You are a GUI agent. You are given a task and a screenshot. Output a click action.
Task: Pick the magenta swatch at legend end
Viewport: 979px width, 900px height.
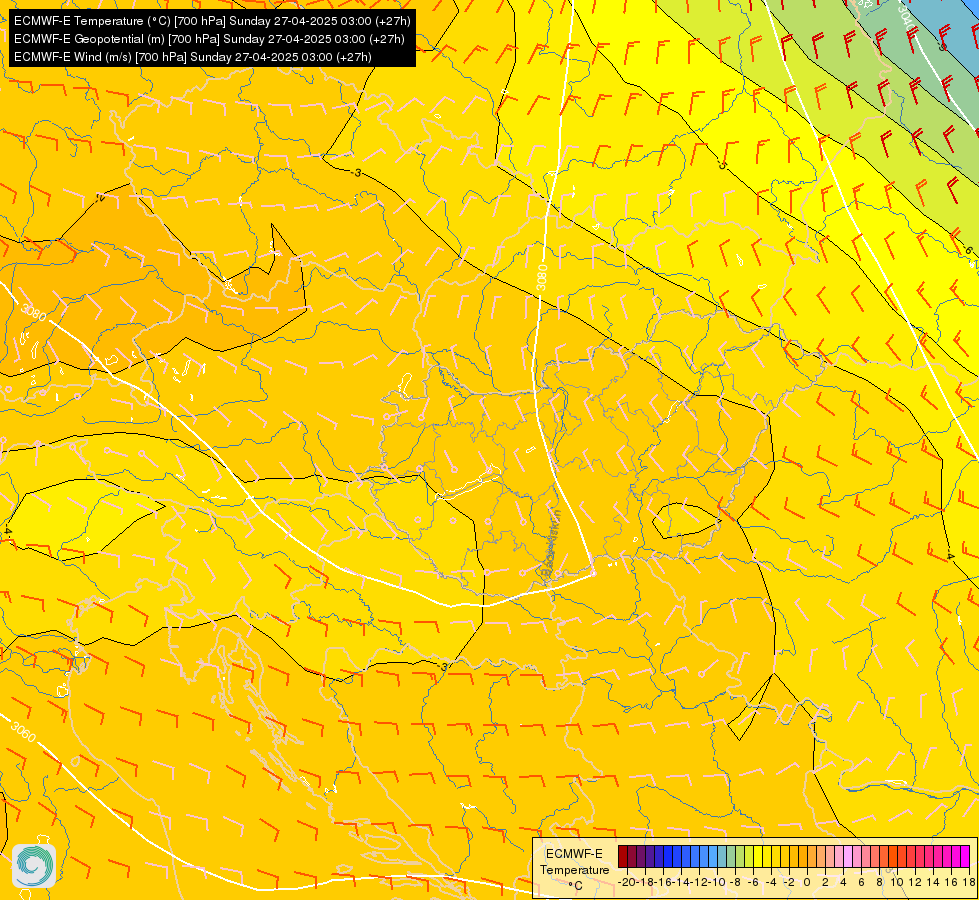(x=965, y=856)
